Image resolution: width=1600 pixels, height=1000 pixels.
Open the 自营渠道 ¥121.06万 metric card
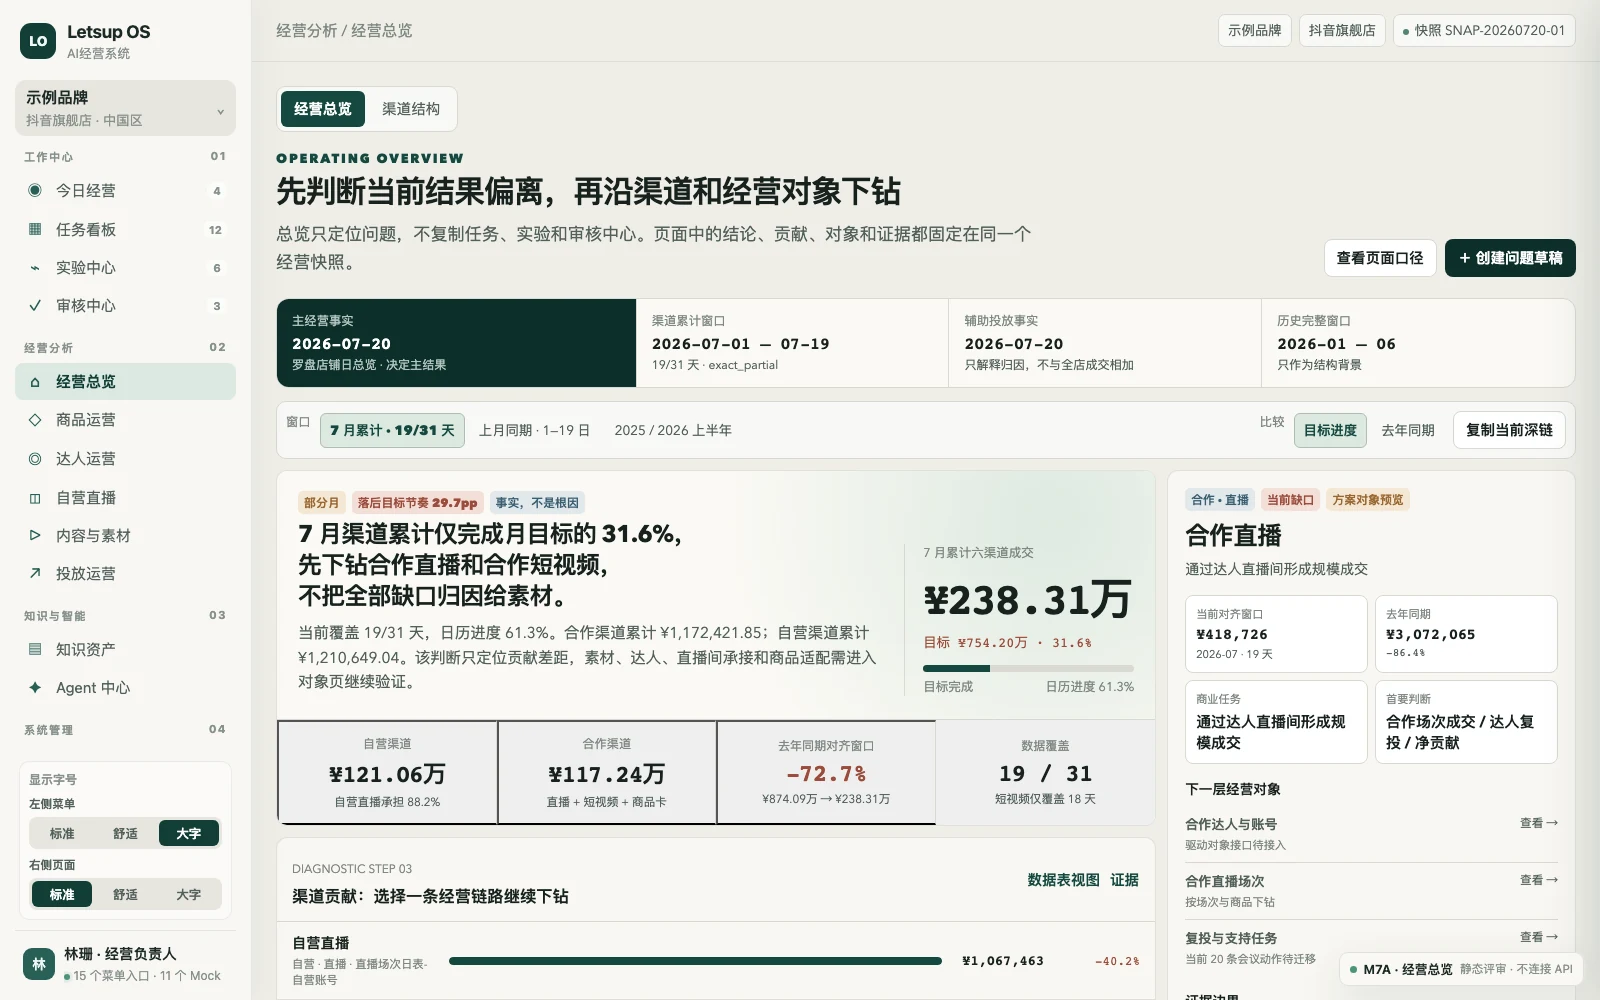coord(387,772)
